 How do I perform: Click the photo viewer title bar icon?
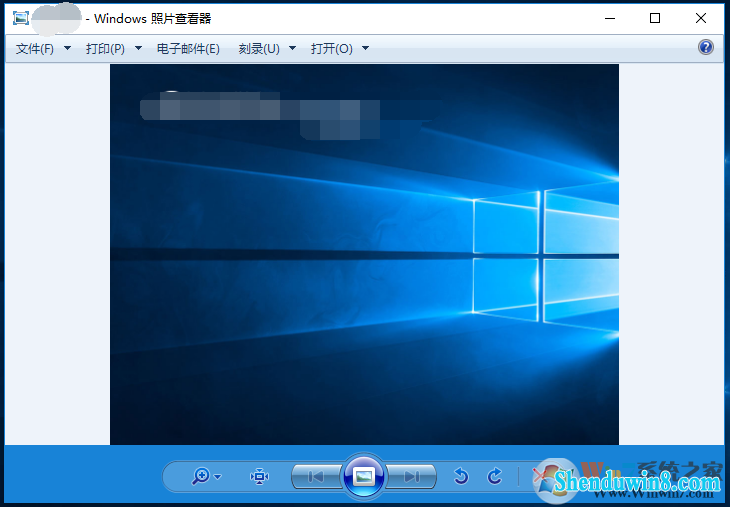[20, 18]
